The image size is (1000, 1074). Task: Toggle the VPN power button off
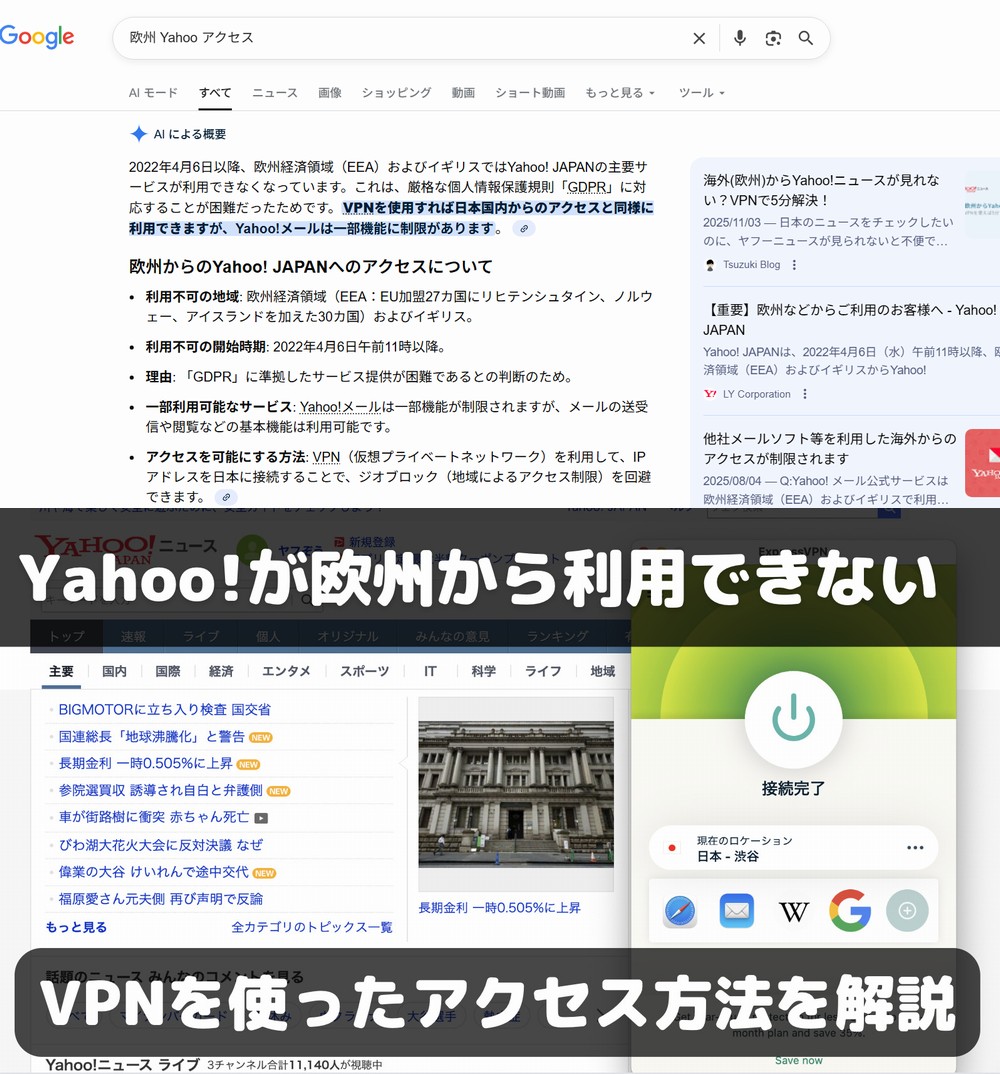point(793,720)
